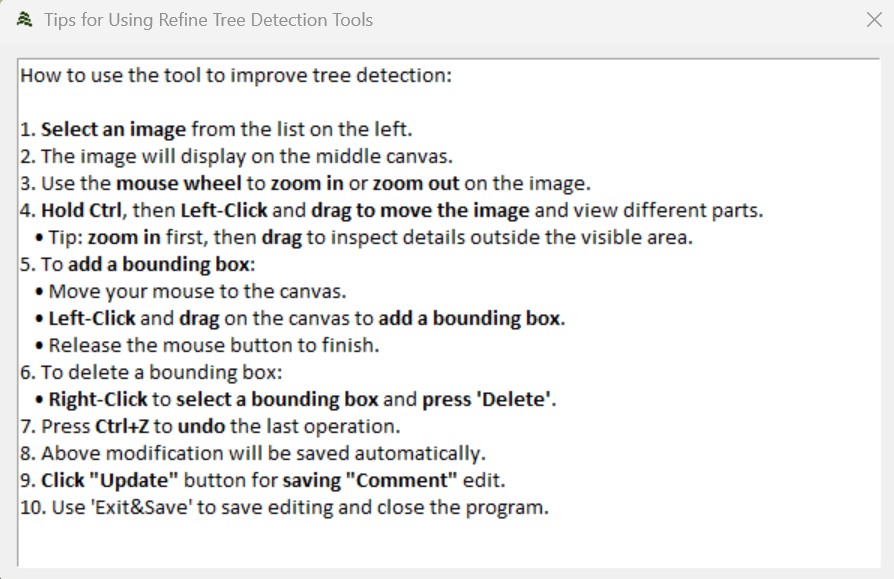Click the "Release the mouse button to finish" bullet
The height and width of the screenshot is (579, 894).
tap(200, 346)
